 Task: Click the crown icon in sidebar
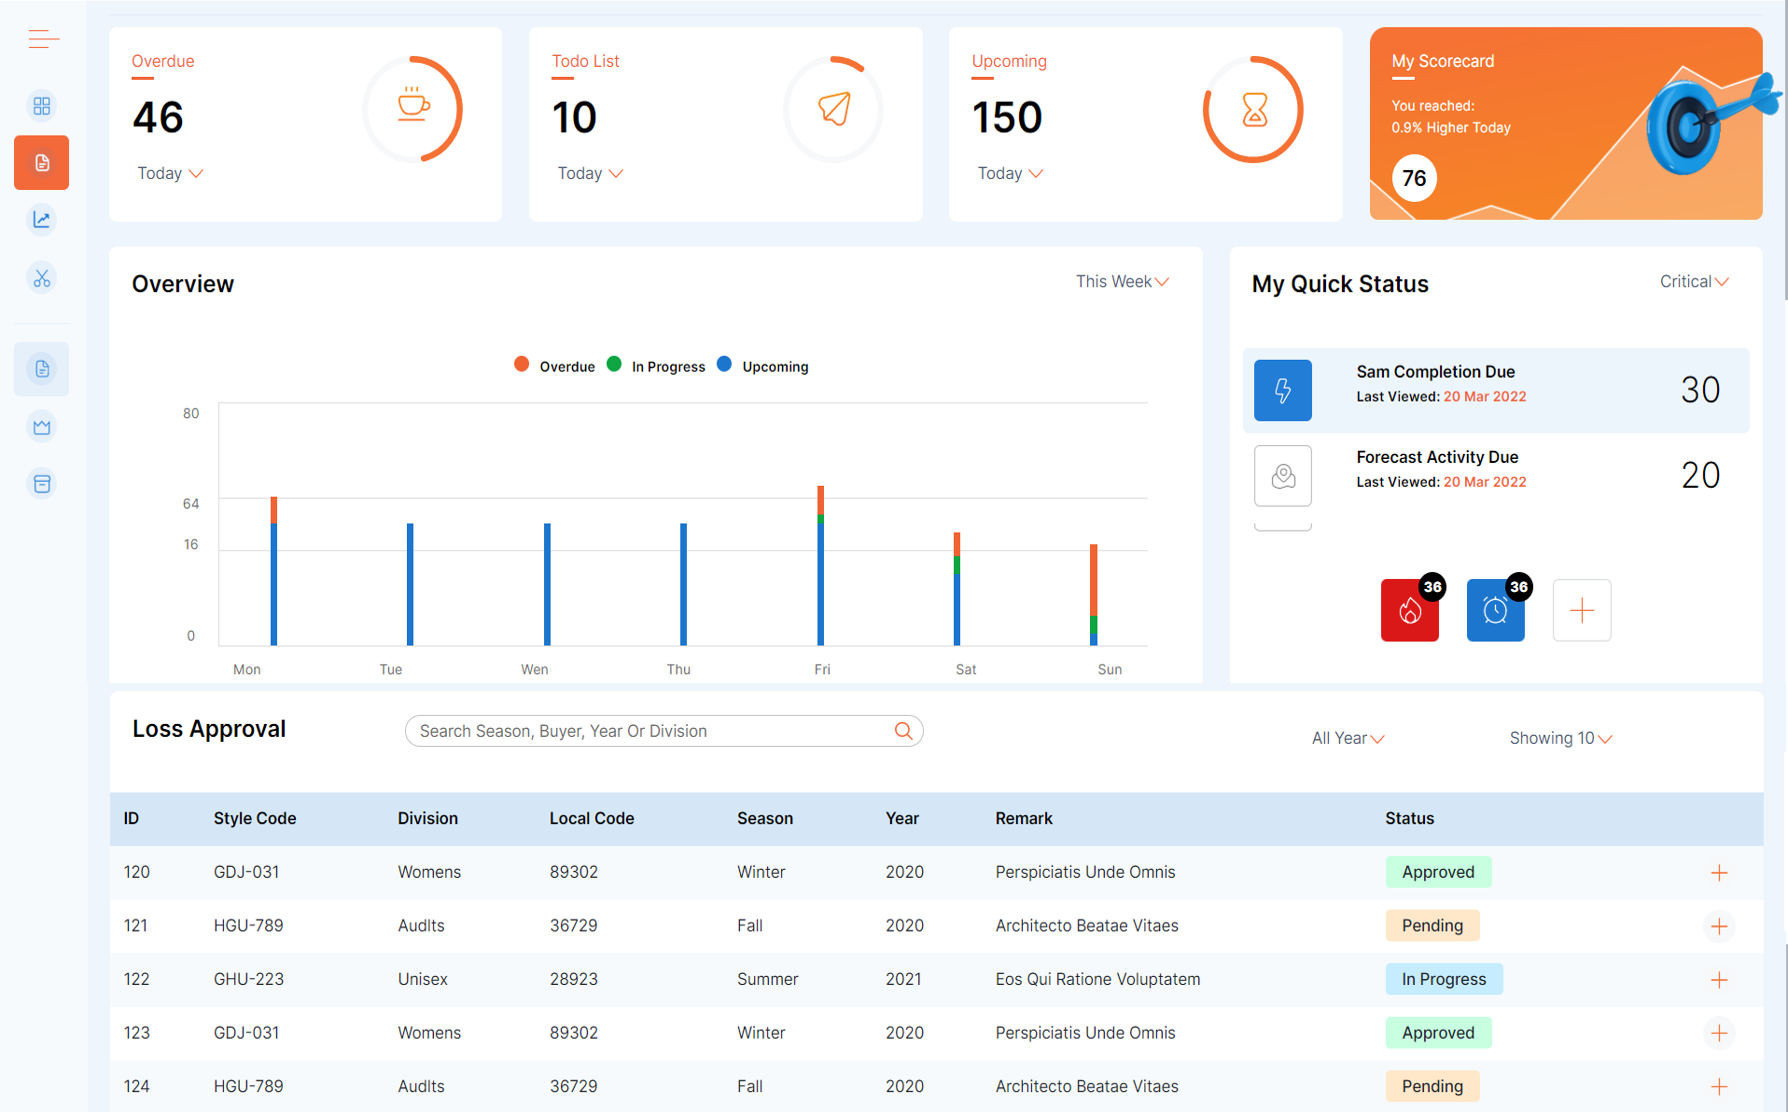click(42, 427)
